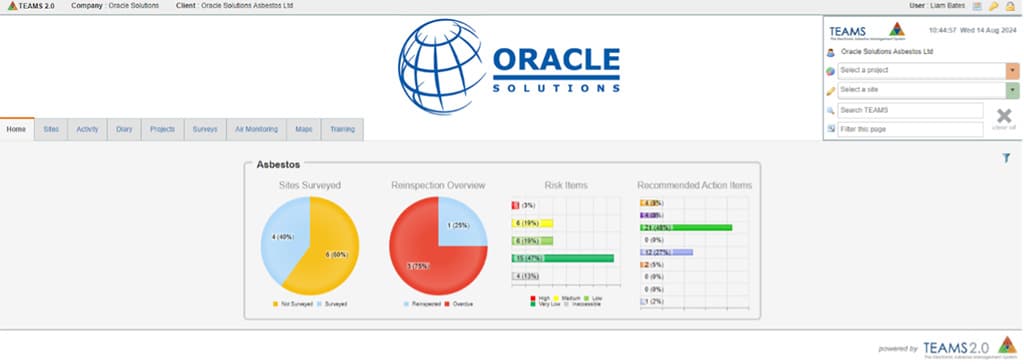Toggle the Overdue legend swatch
The height and width of the screenshot is (364, 1024).
click(447, 304)
